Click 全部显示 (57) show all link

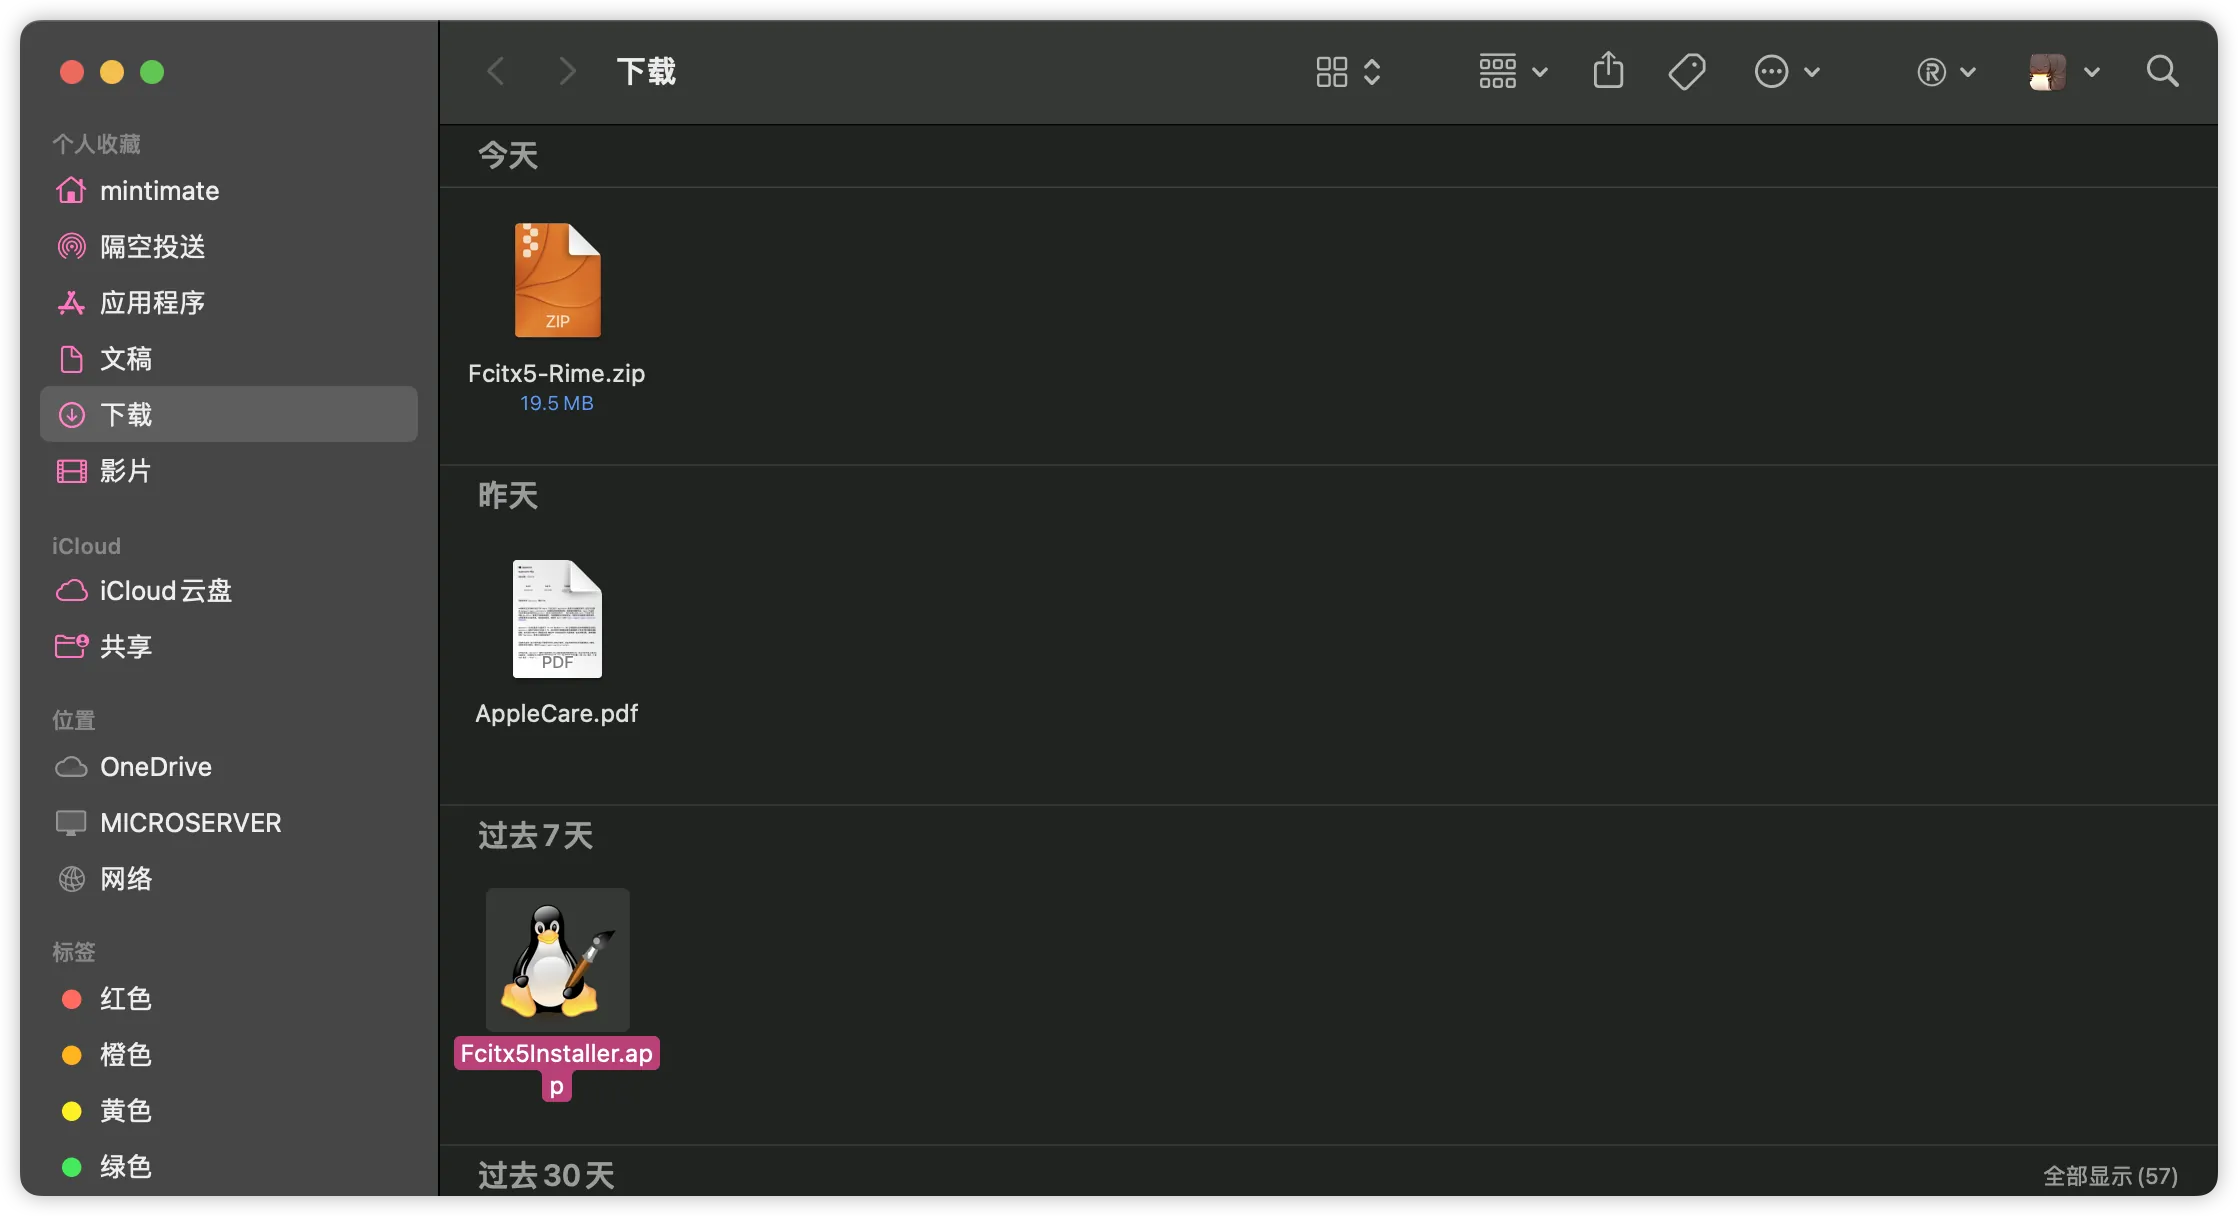click(x=2110, y=1176)
